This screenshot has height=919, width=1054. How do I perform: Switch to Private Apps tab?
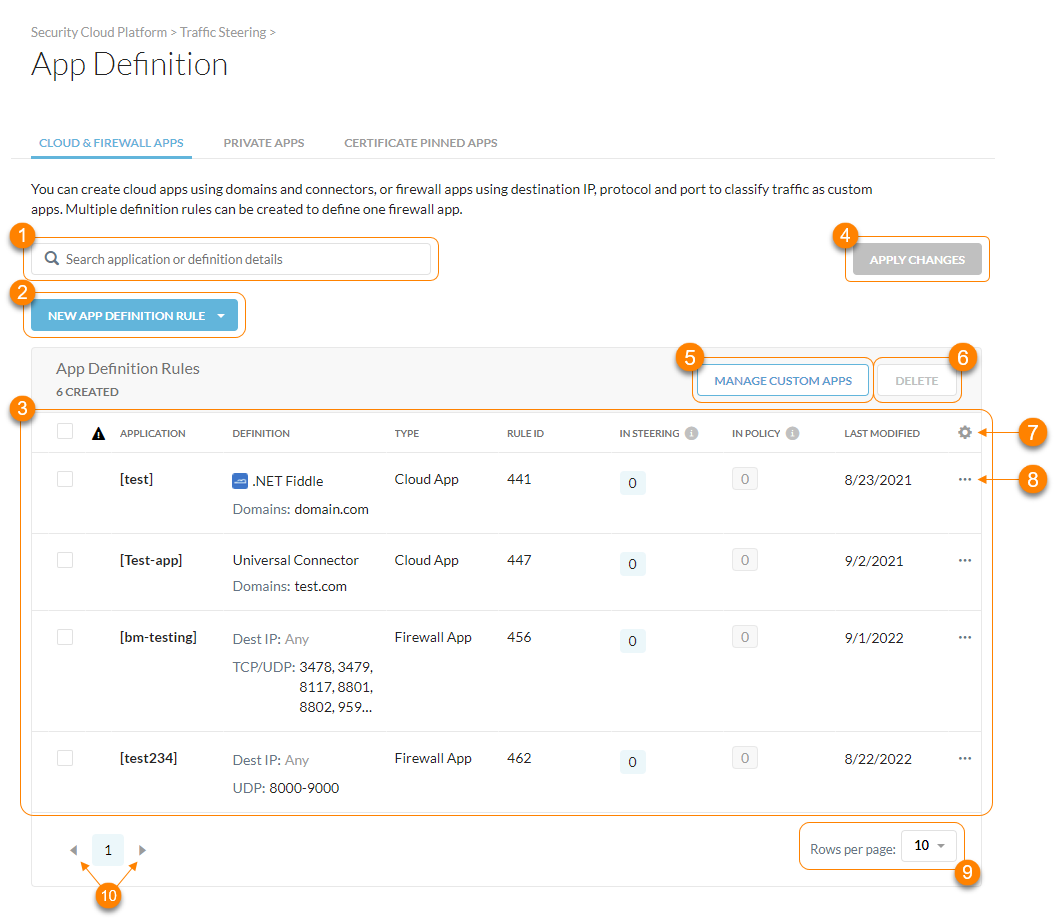pos(264,143)
